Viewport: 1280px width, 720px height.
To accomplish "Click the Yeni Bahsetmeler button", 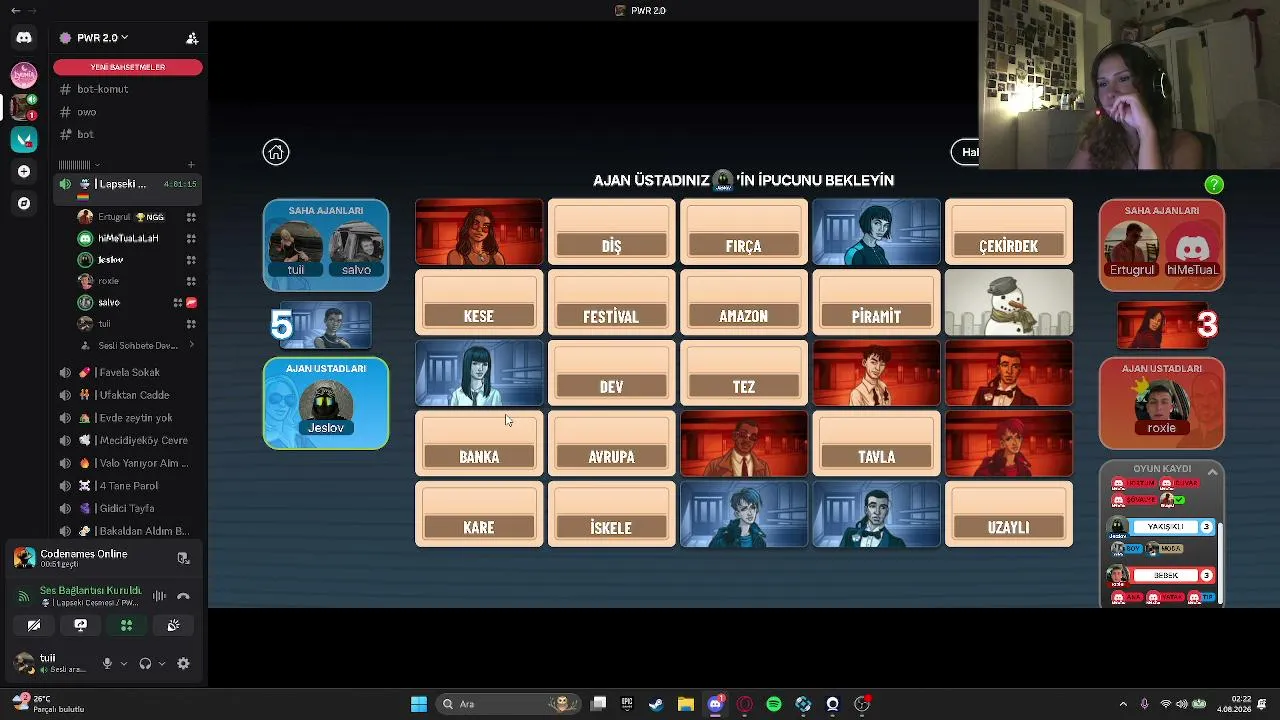I will [x=128, y=67].
